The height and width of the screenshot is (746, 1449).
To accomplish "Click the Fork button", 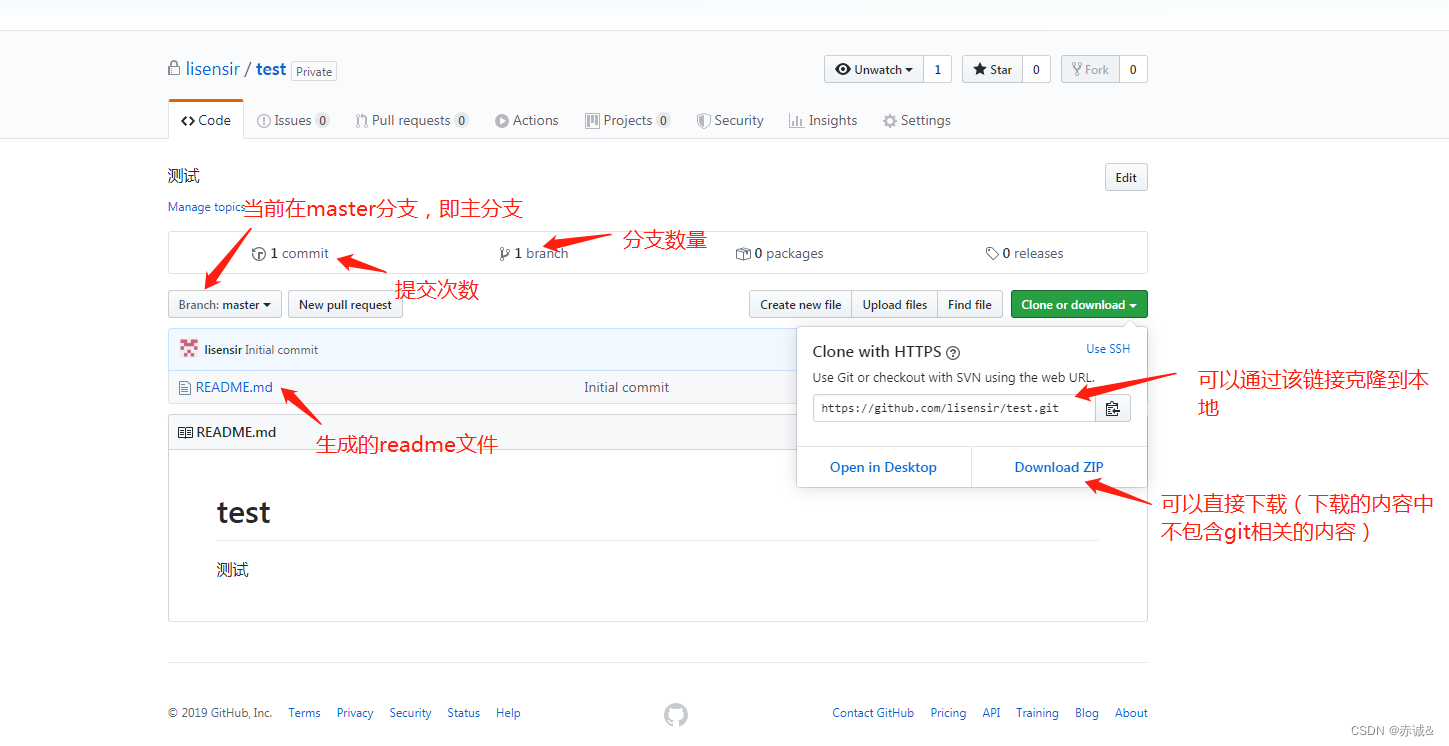I will point(1090,69).
